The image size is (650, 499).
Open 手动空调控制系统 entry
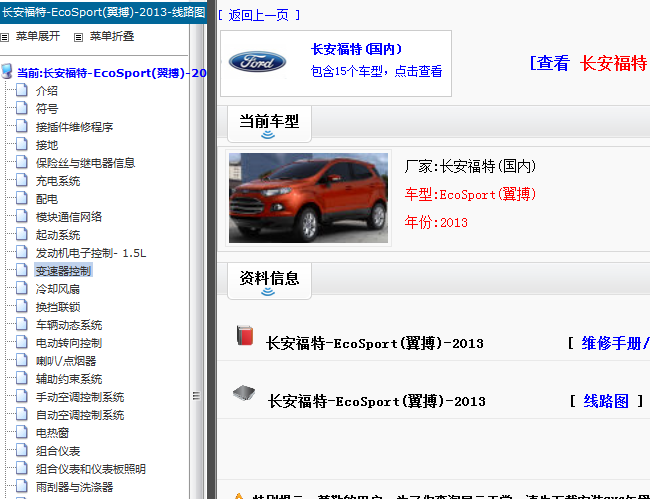click(80, 397)
